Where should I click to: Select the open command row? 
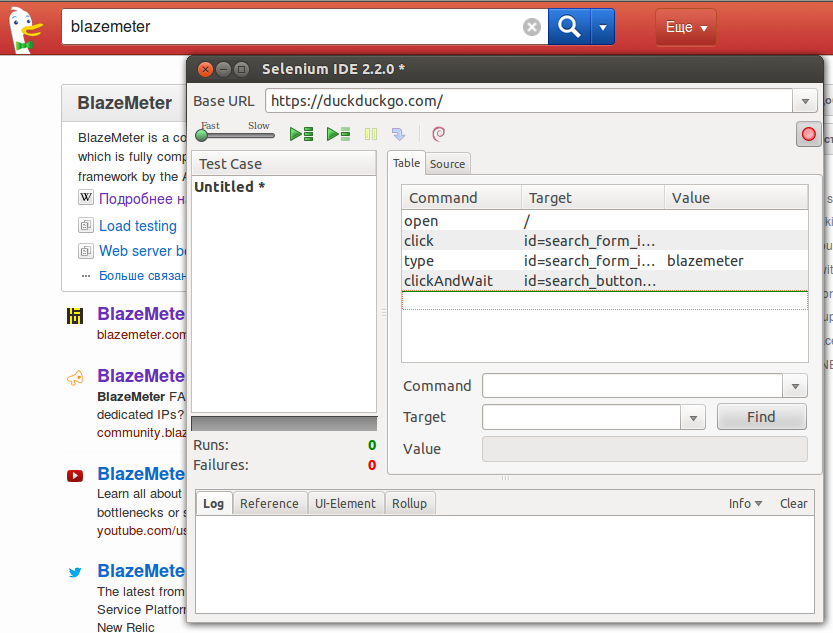605,221
